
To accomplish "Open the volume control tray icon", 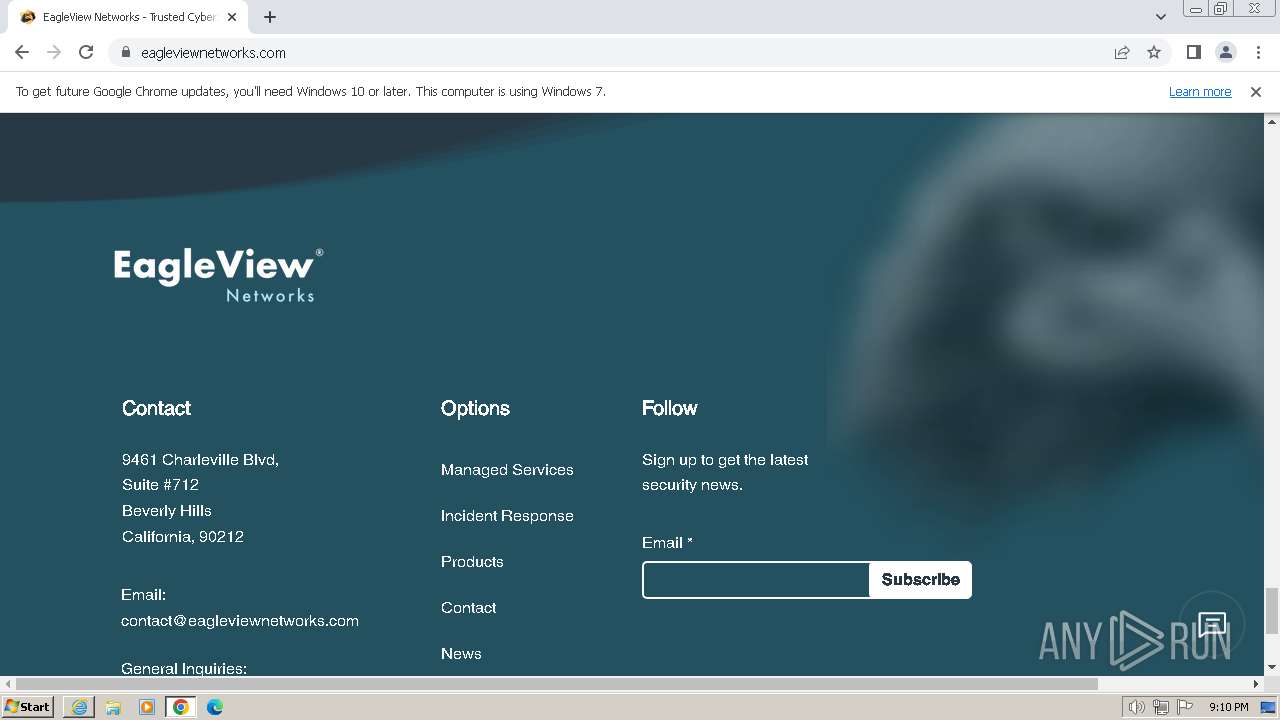I will click(1136, 707).
